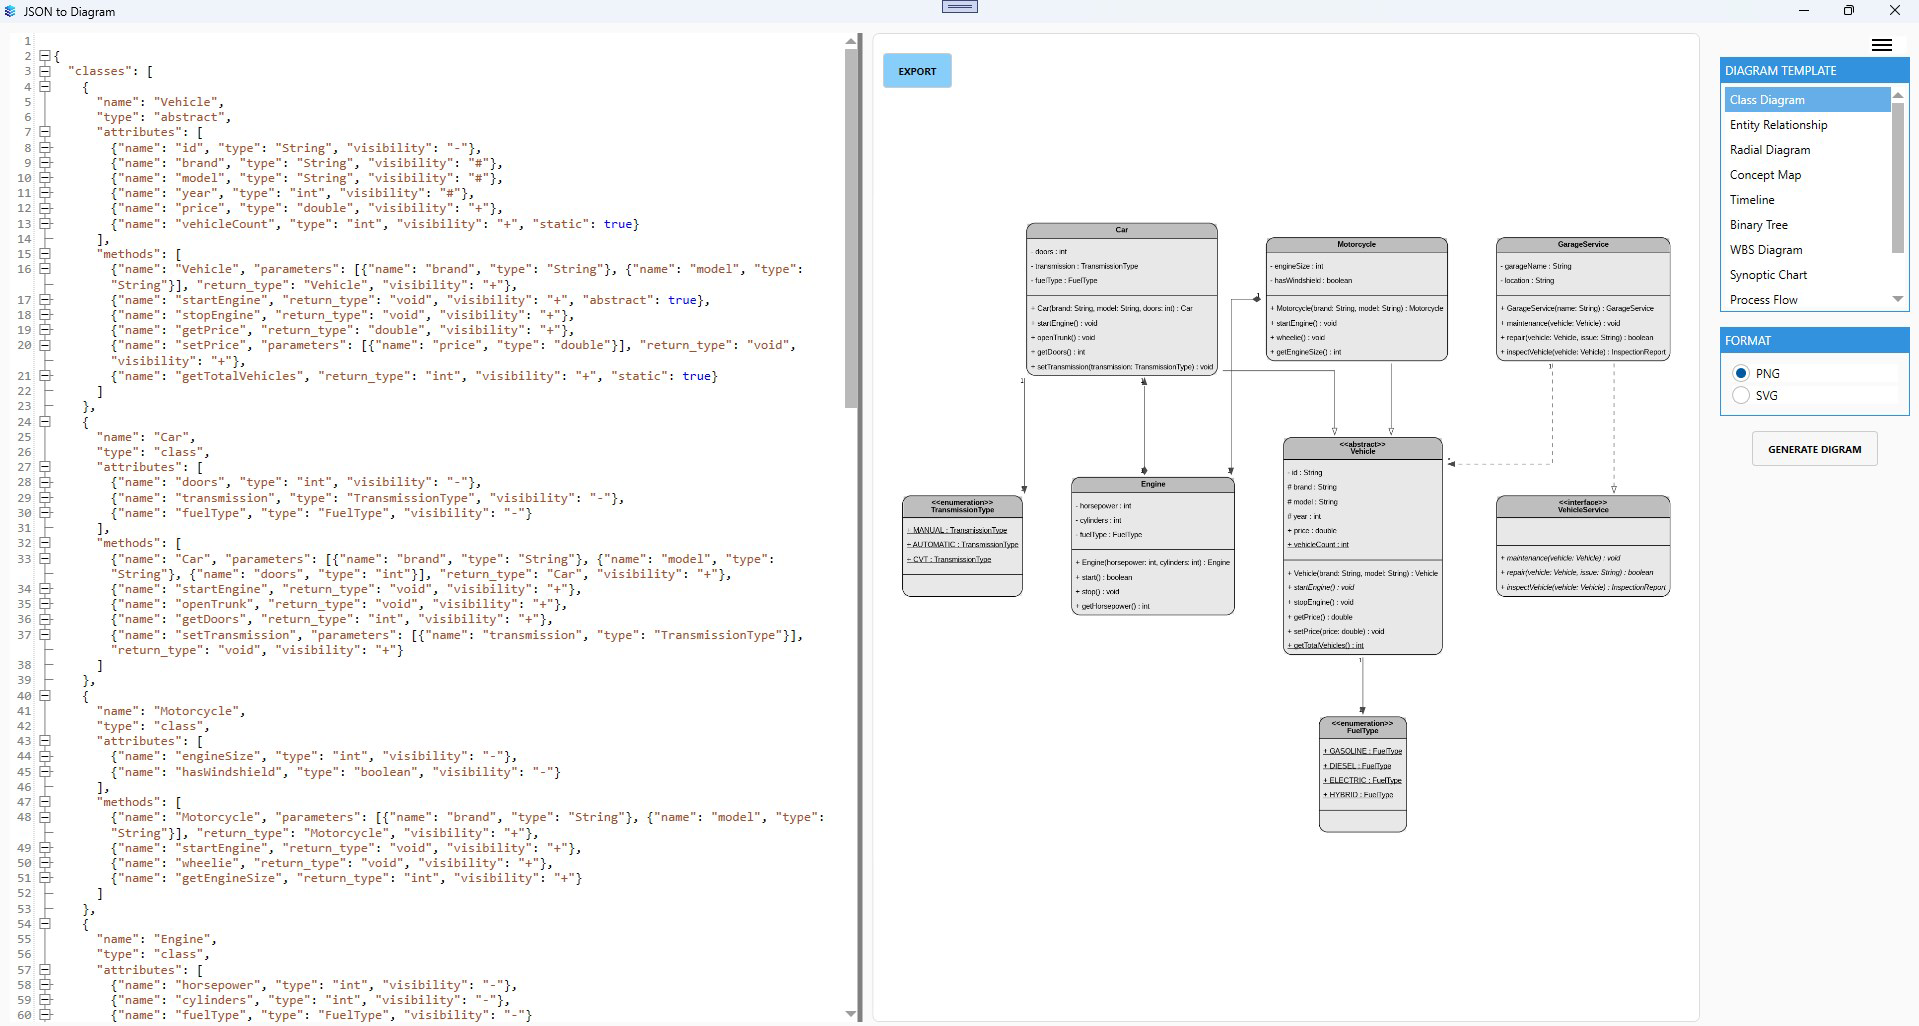Screen dimensions: 1919x1026
Task: Click the Generate Diagram button
Action: 1814,448
